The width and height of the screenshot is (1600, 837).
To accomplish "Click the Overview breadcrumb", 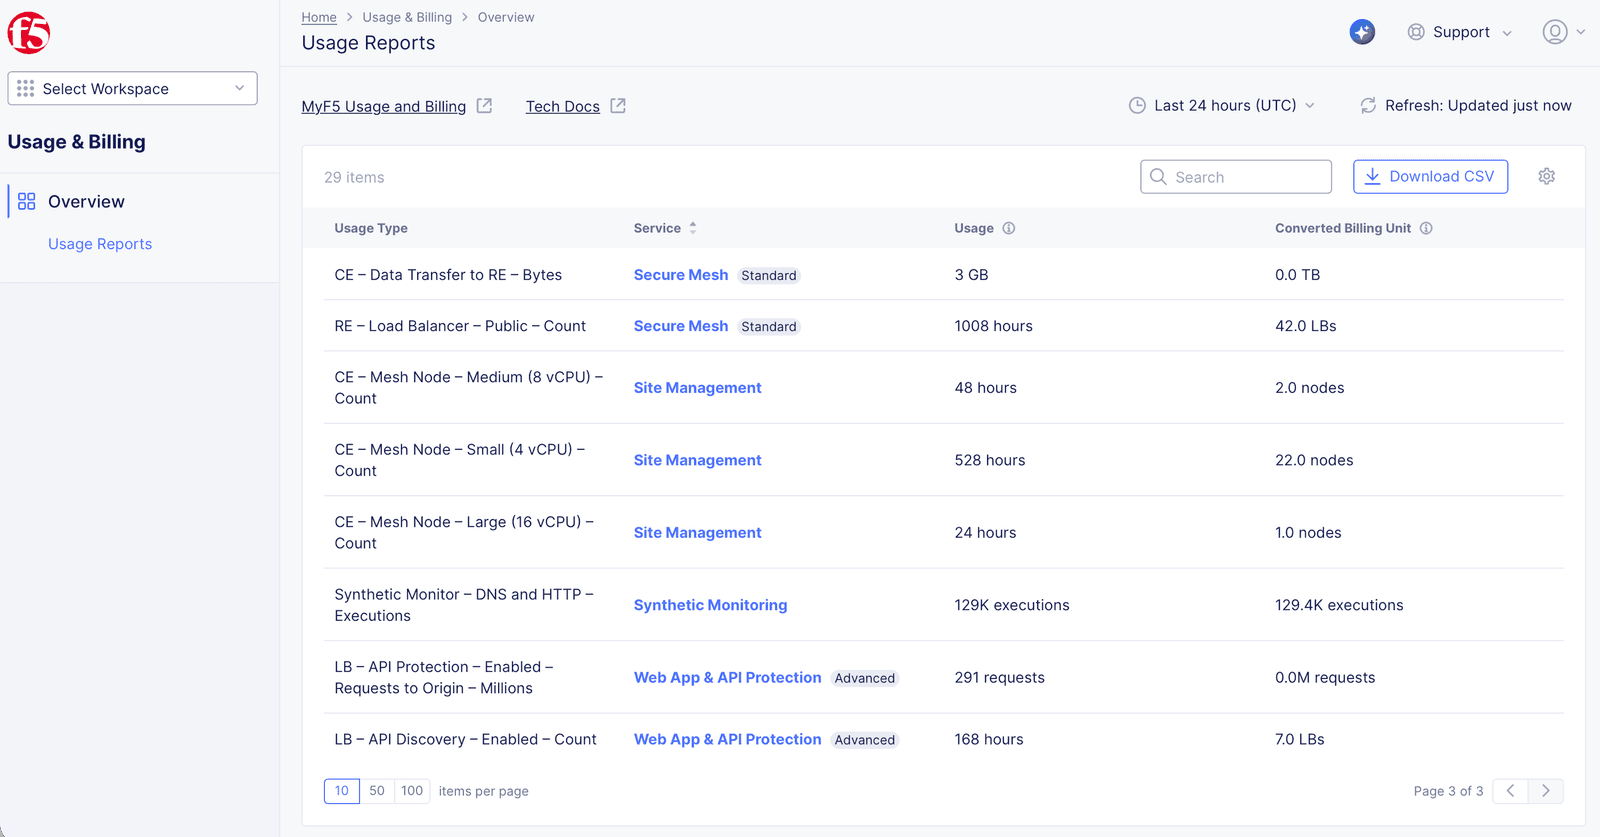I will click(x=506, y=17).
